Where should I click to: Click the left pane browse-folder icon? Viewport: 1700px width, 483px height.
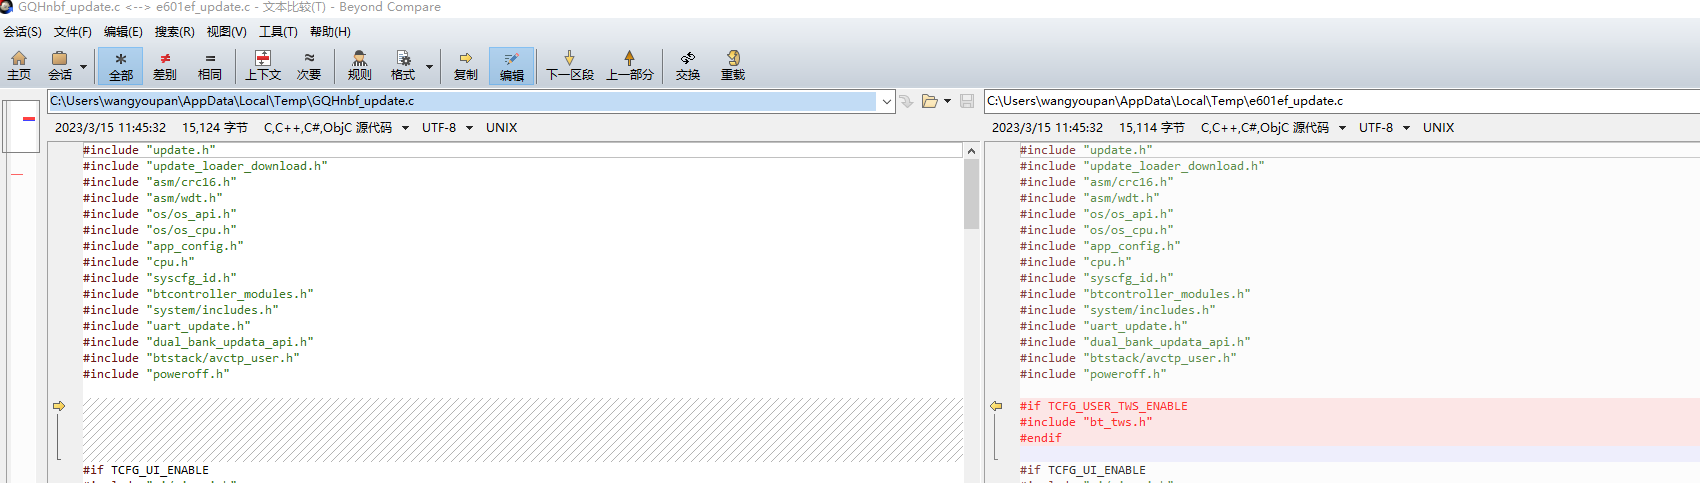tap(930, 101)
